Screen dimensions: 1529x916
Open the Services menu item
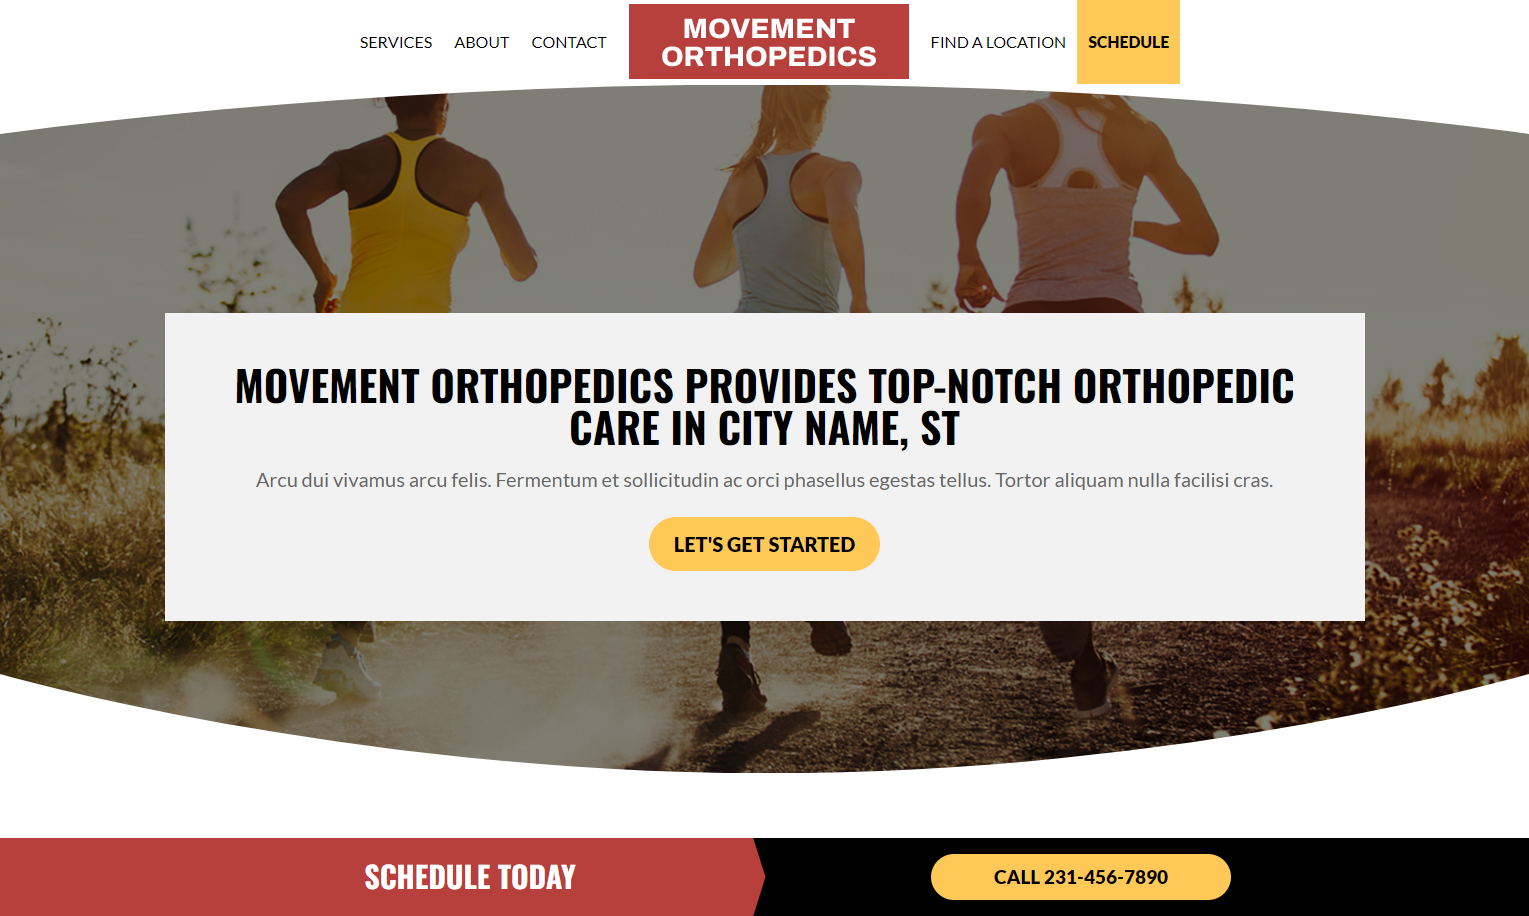pyautogui.click(x=396, y=42)
